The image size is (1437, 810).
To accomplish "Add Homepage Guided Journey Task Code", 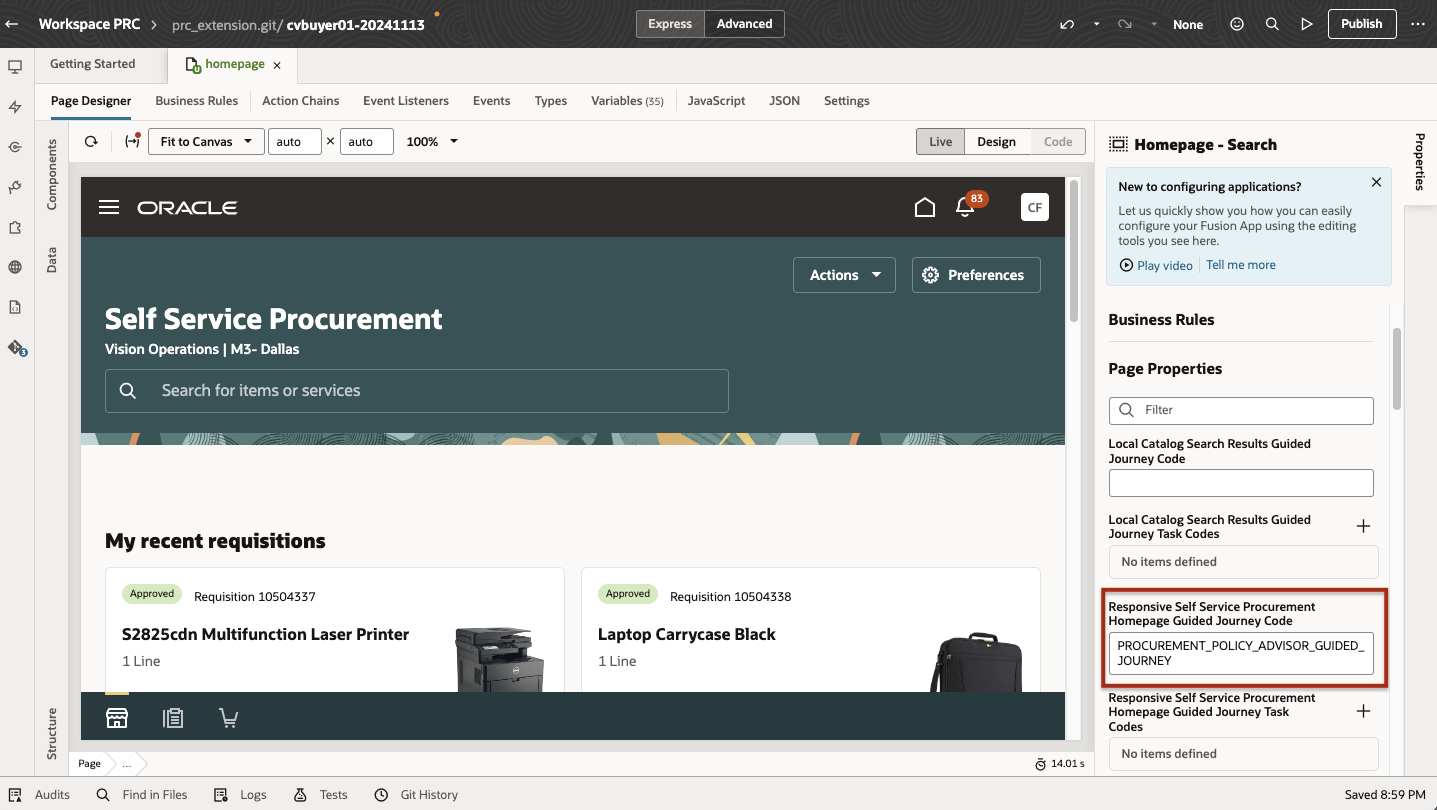I will click(1363, 712).
